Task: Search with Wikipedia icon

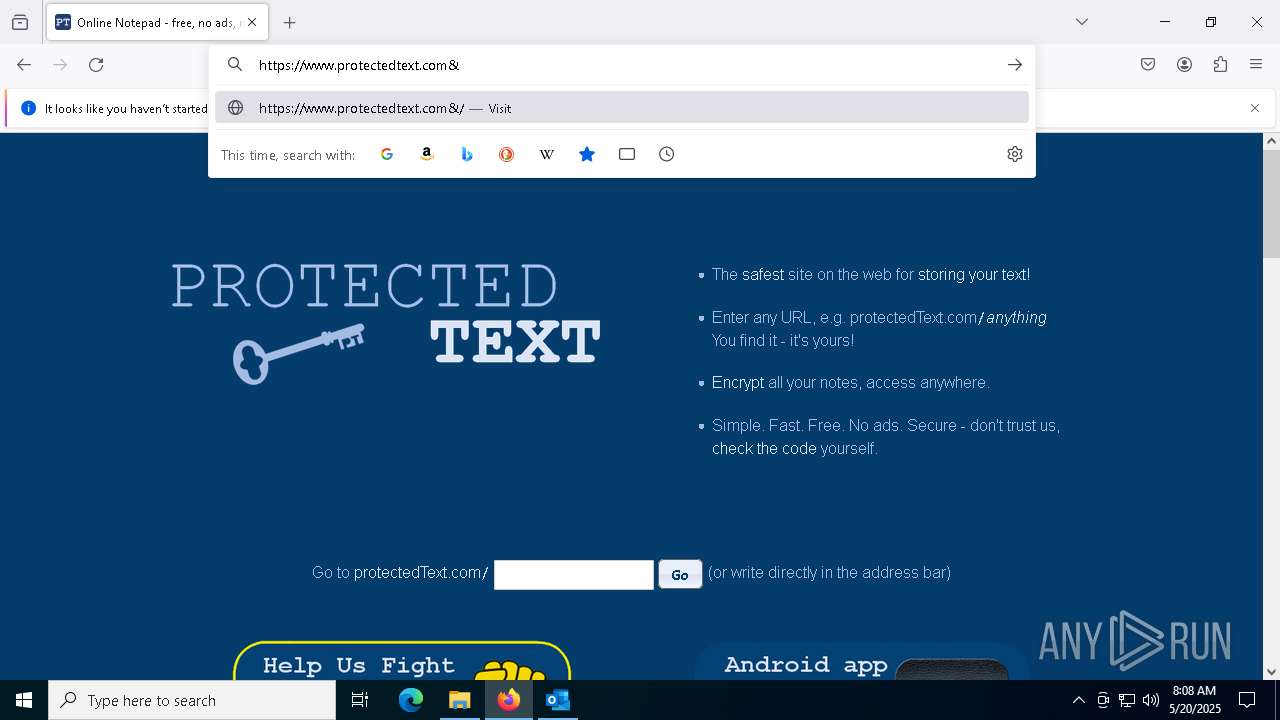Action: [x=547, y=154]
